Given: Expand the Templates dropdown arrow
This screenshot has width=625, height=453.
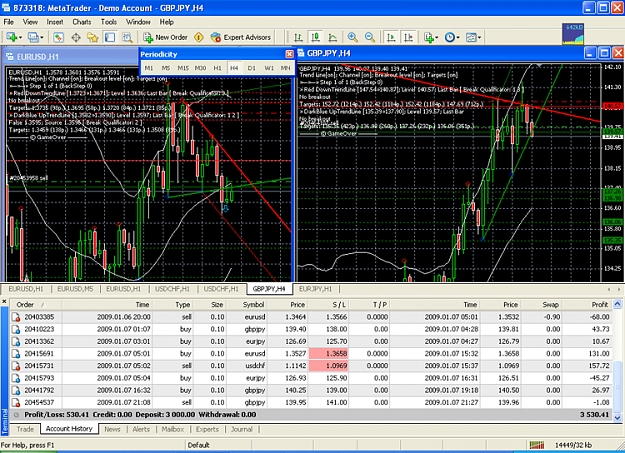Looking at the screenshot, I should 479,37.
